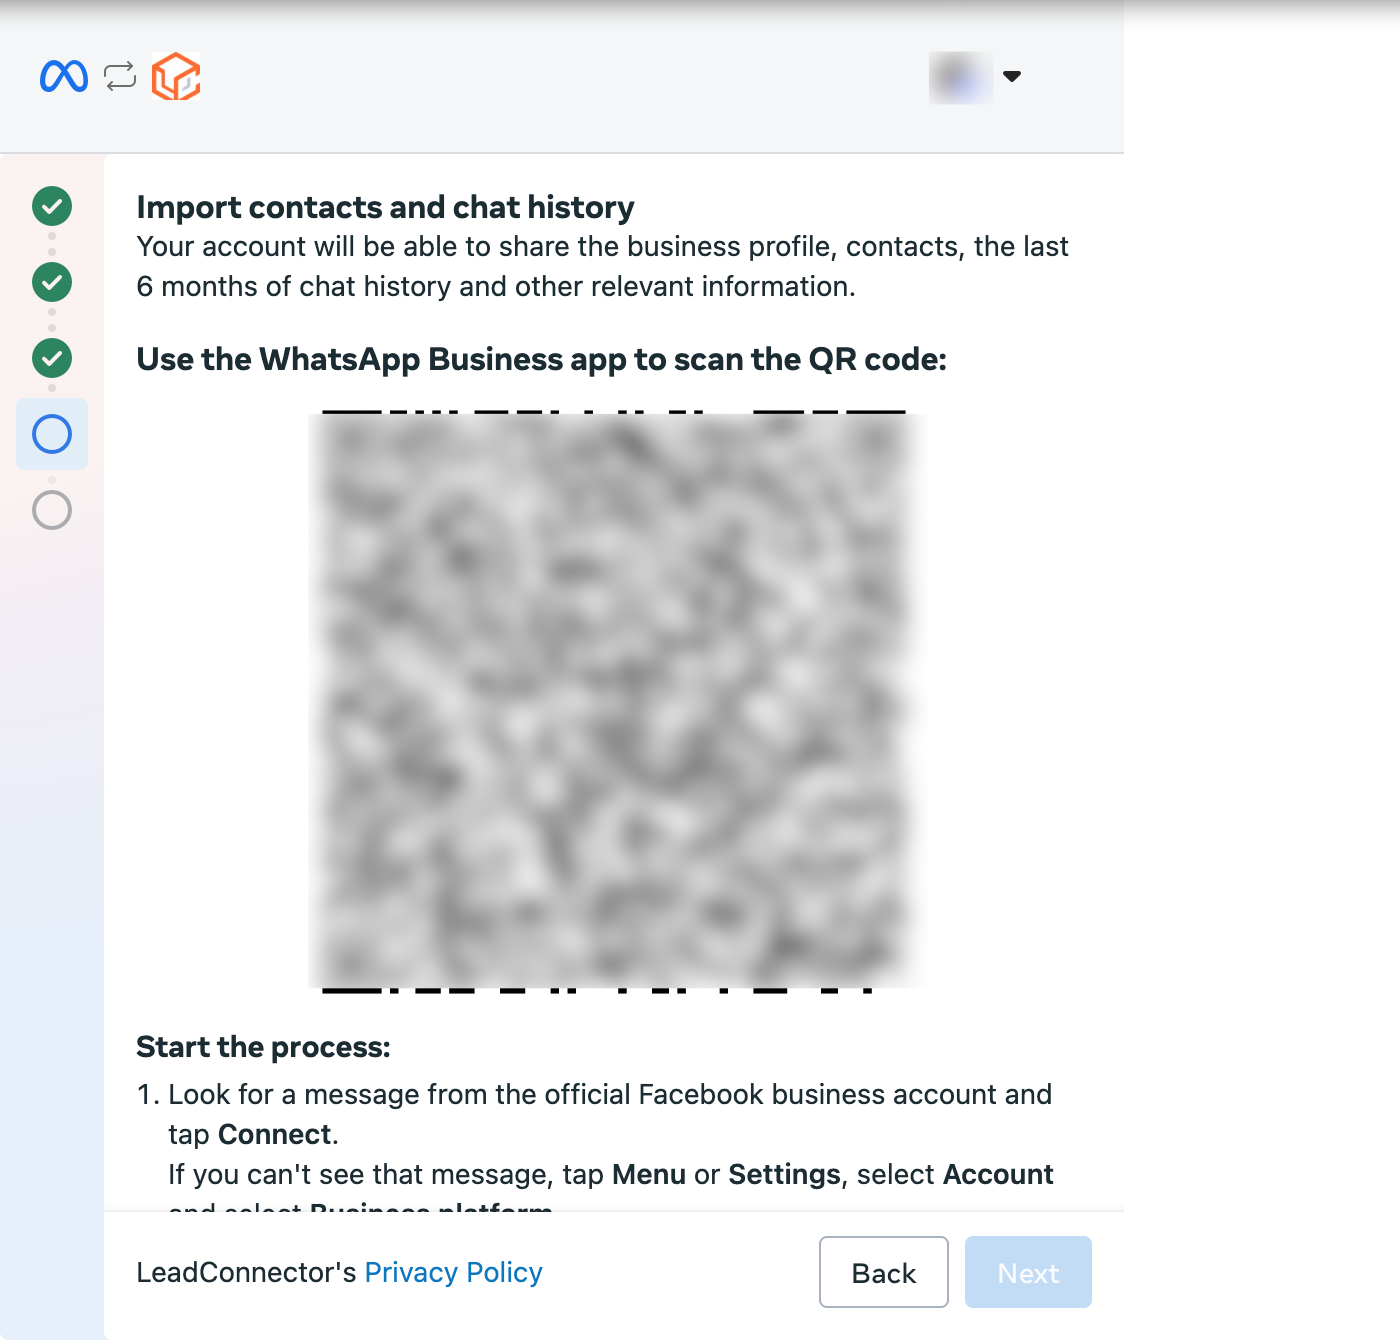Open LeadConnector's Privacy Policy link
Viewport: 1400px width, 1342px height.
click(x=453, y=1272)
